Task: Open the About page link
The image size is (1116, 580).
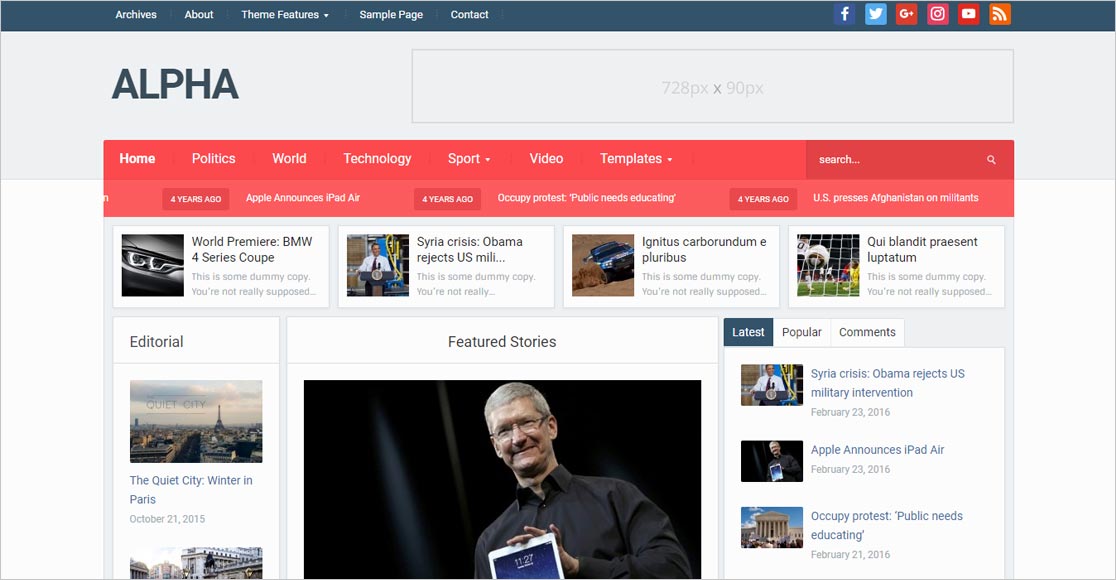Action: point(199,14)
